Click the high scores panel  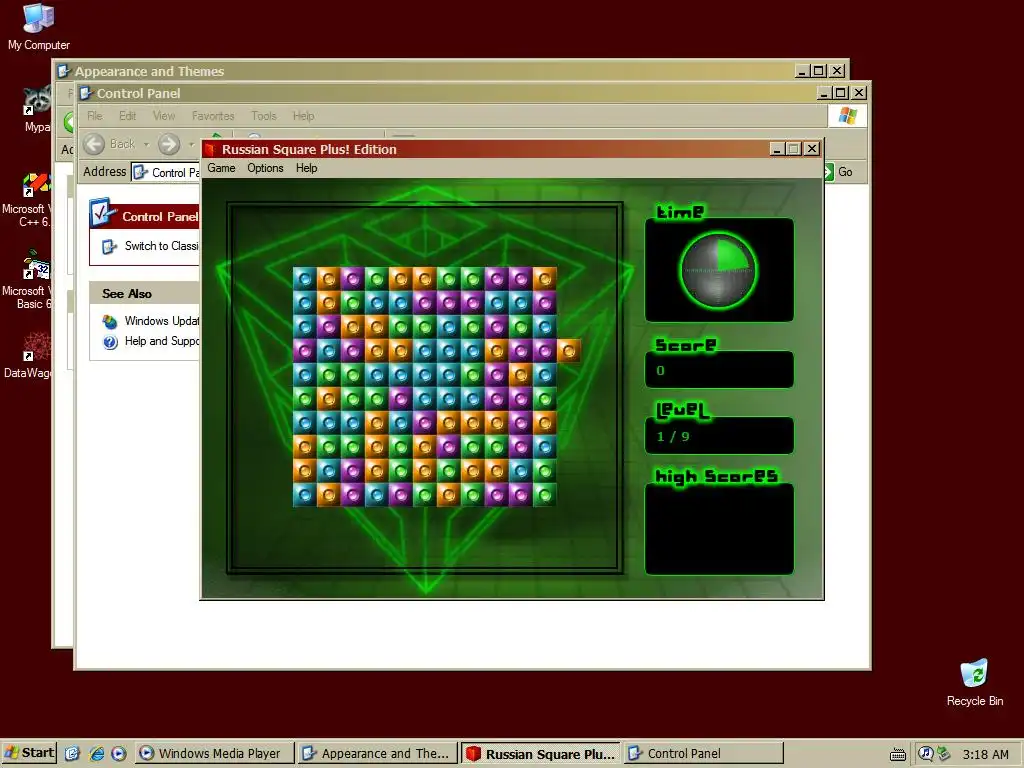tap(719, 529)
